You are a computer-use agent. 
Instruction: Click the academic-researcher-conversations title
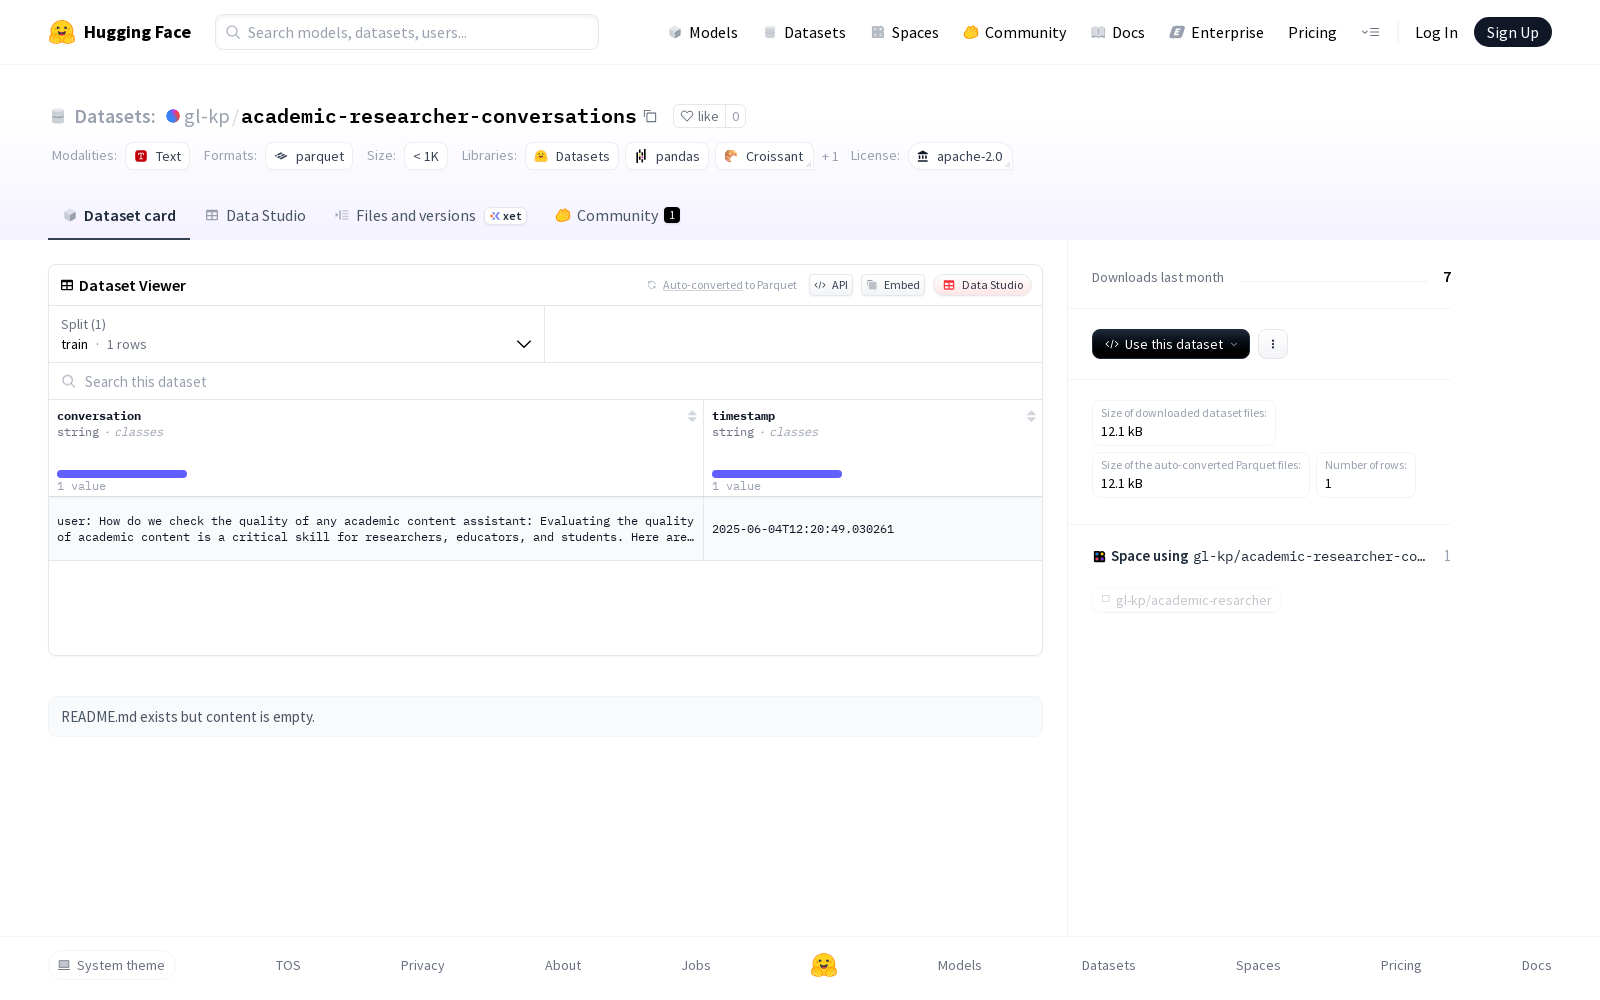click(439, 116)
